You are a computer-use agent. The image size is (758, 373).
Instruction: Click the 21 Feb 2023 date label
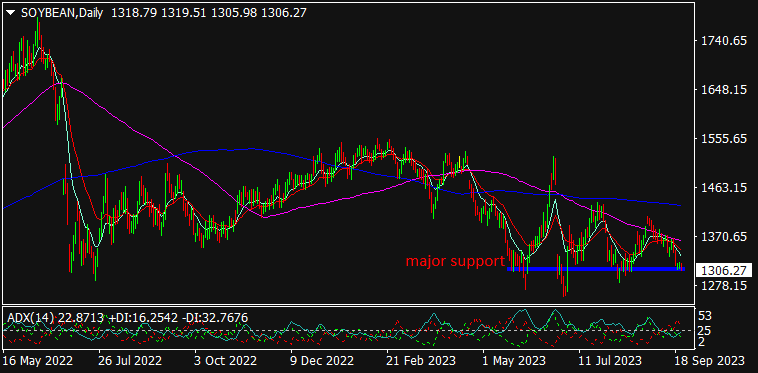[x=422, y=361]
